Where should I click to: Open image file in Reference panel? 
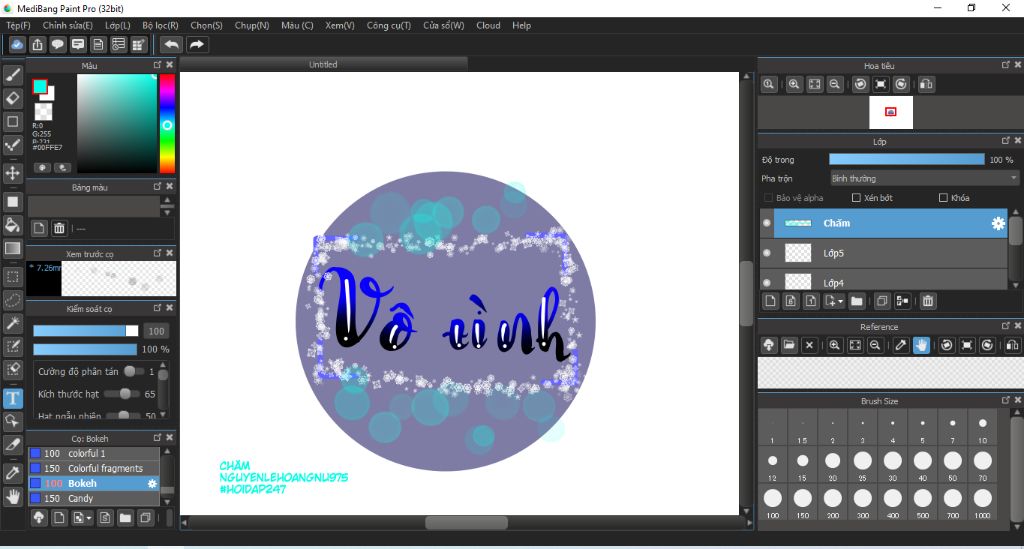pyautogui.click(x=789, y=345)
